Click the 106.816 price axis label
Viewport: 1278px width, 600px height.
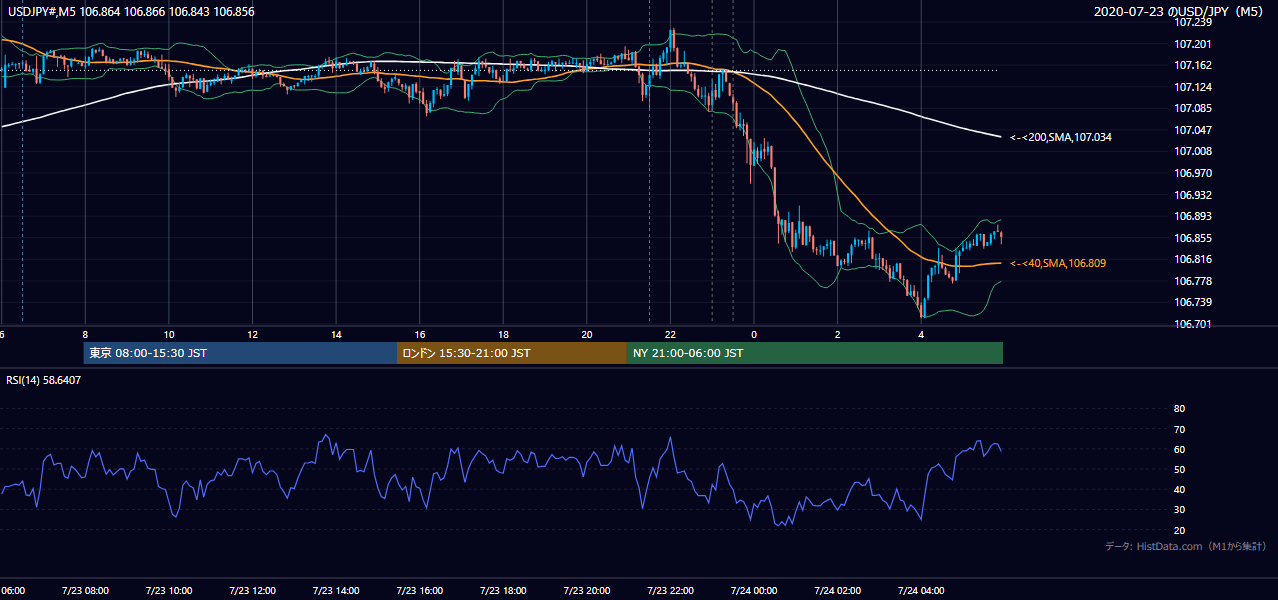point(1194,259)
